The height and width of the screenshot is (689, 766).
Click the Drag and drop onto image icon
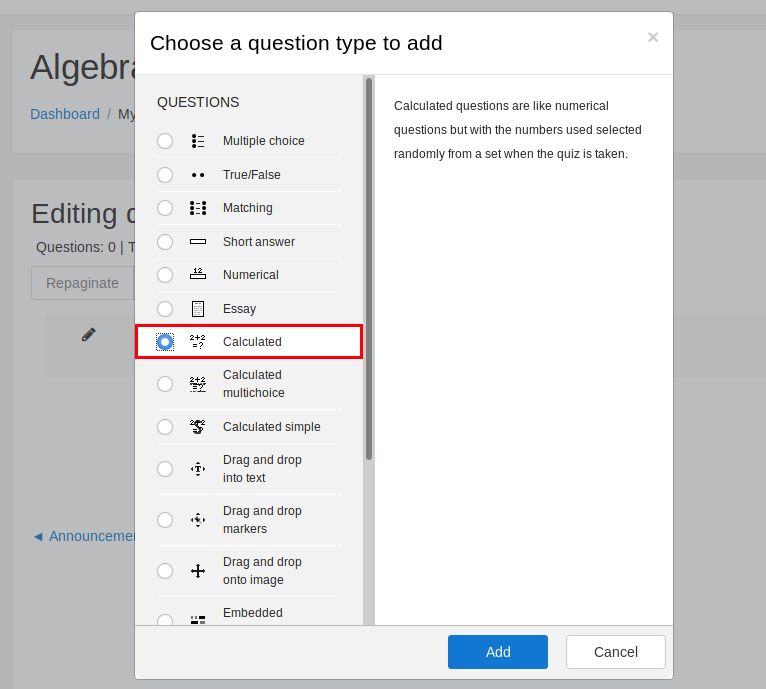point(198,571)
